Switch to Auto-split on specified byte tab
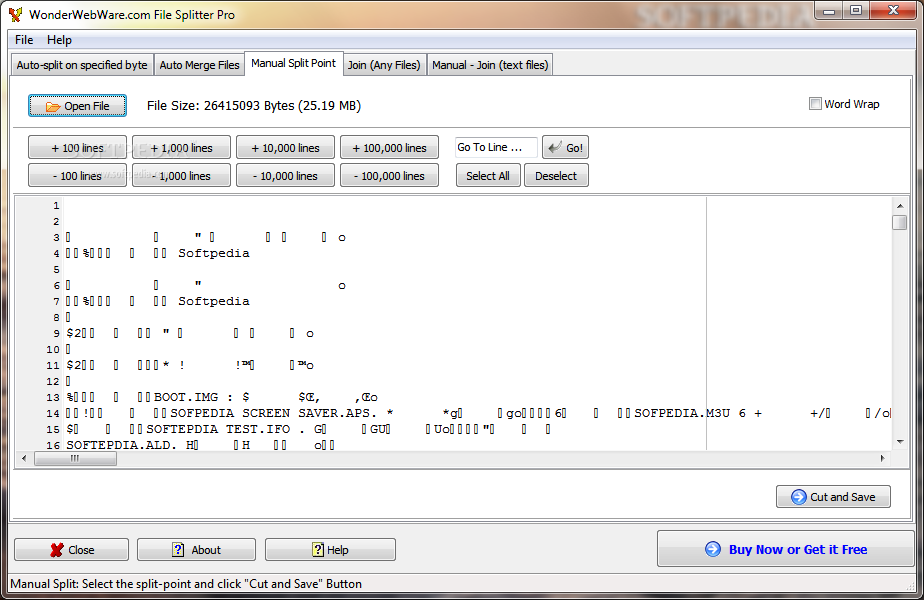This screenshot has width=924, height=600. click(82, 65)
